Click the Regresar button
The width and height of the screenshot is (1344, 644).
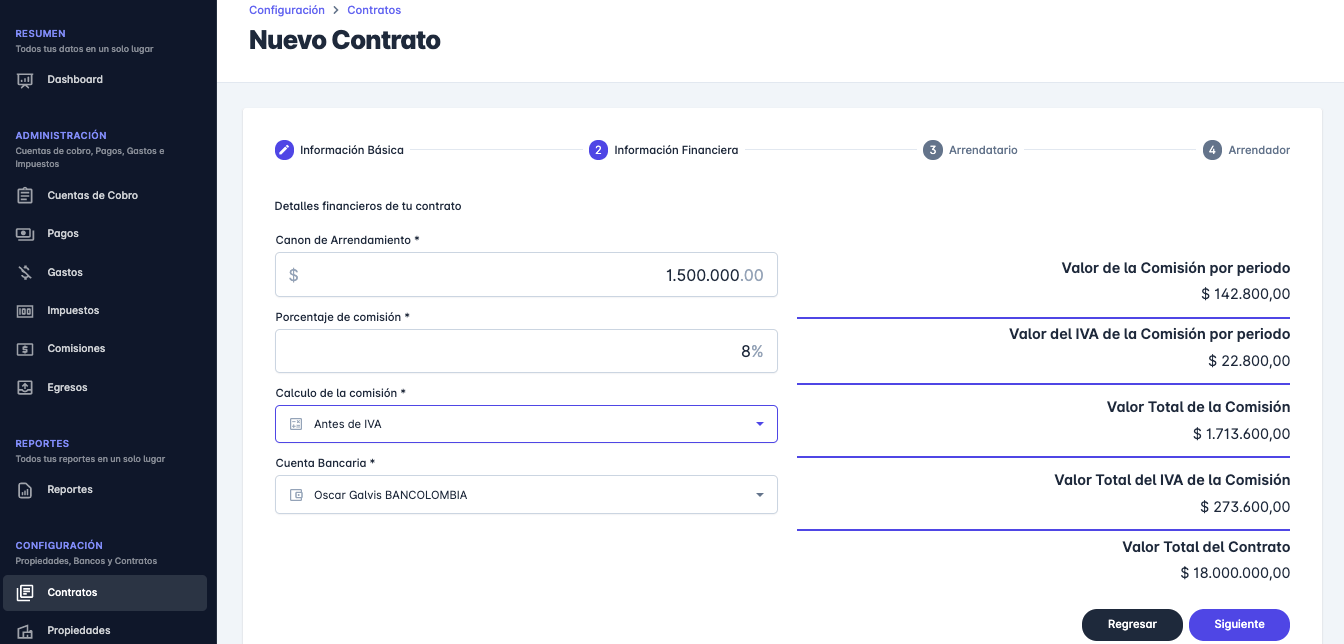[x=1132, y=624]
